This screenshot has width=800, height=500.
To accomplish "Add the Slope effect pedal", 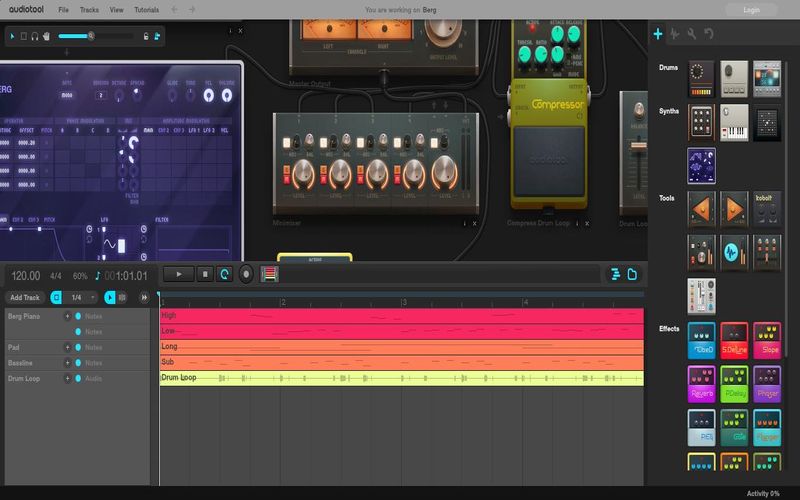I will (x=767, y=340).
